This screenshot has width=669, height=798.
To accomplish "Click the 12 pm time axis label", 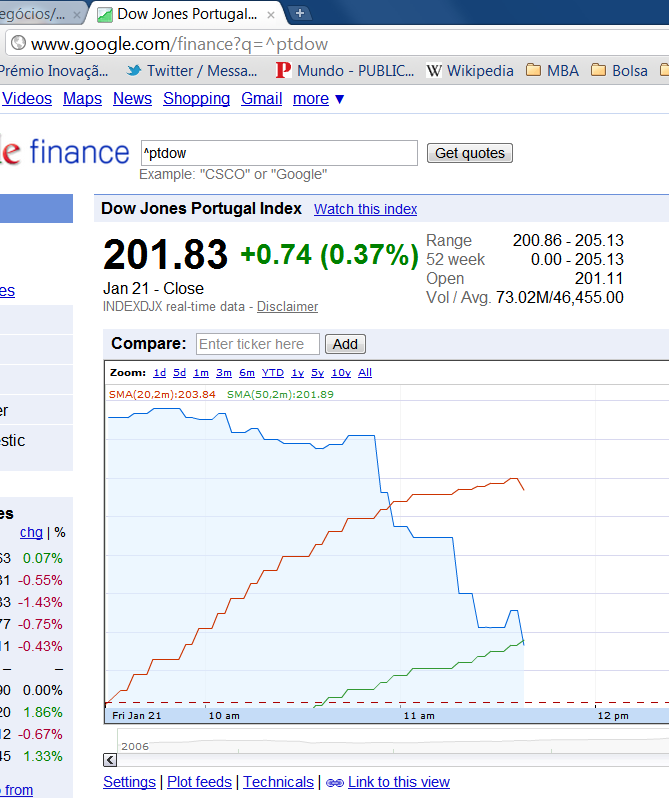I will tap(613, 716).
